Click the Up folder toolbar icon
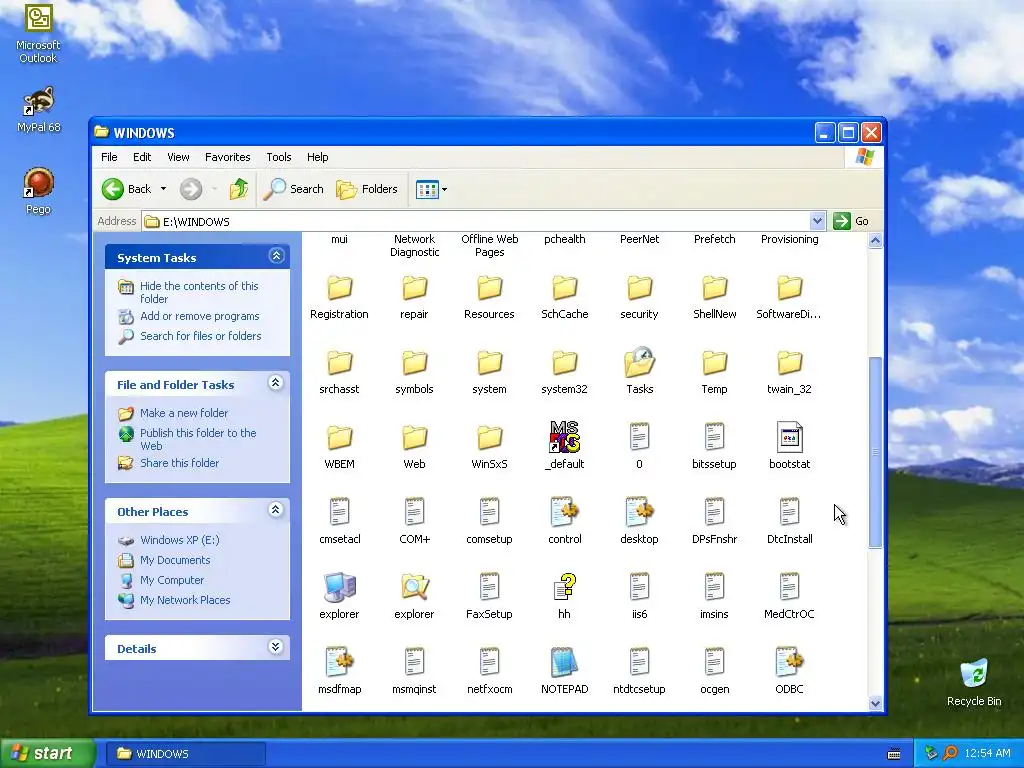Screen dimensions: 1024x768 (x=239, y=189)
